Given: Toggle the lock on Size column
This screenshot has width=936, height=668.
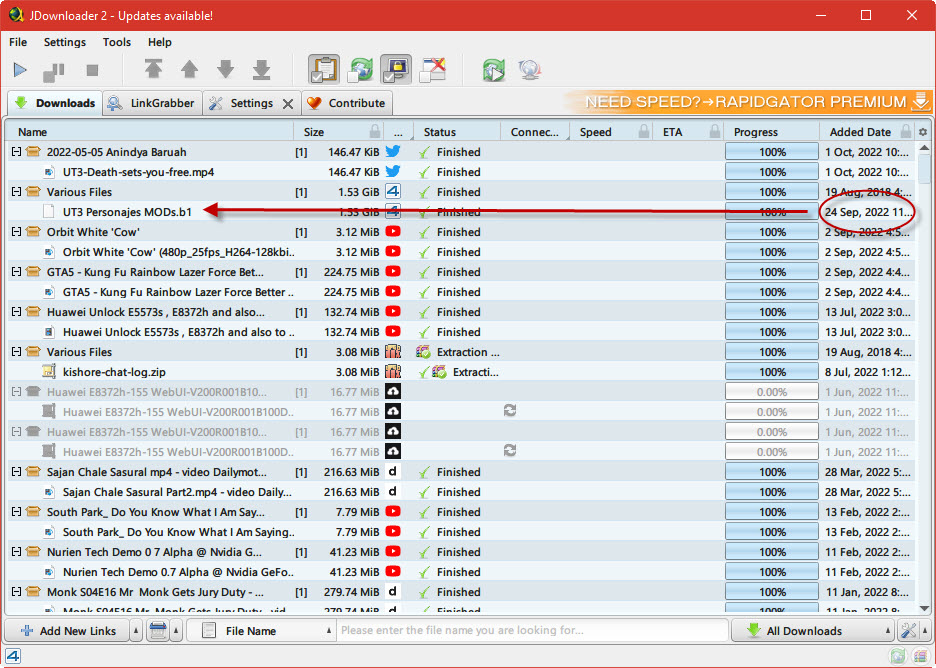Looking at the screenshot, I should 375,131.
